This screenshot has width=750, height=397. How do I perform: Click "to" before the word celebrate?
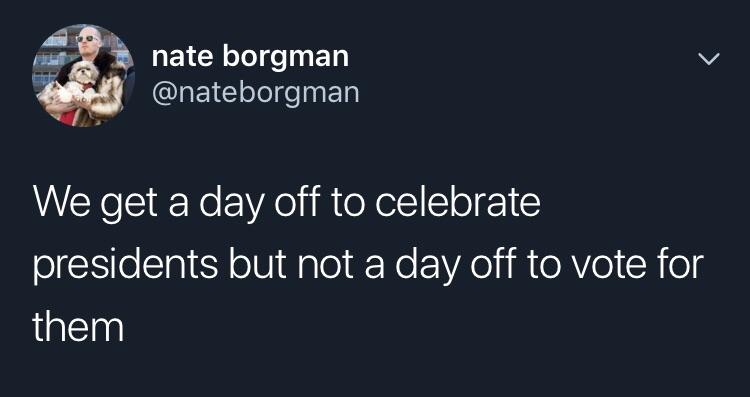click(348, 204)
